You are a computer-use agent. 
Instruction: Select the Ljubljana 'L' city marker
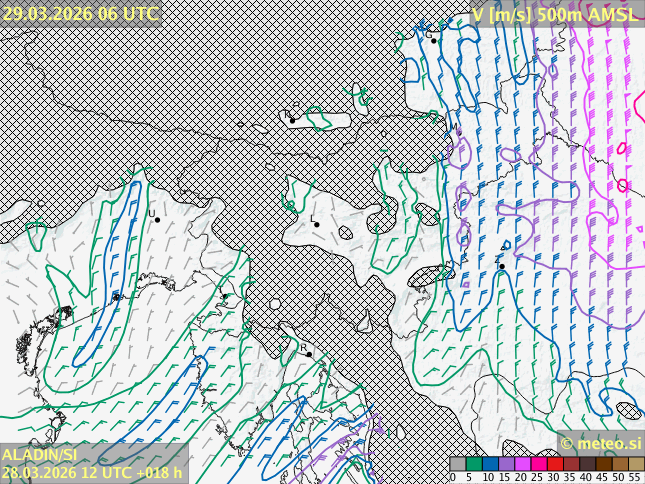[x=317, y=224]
